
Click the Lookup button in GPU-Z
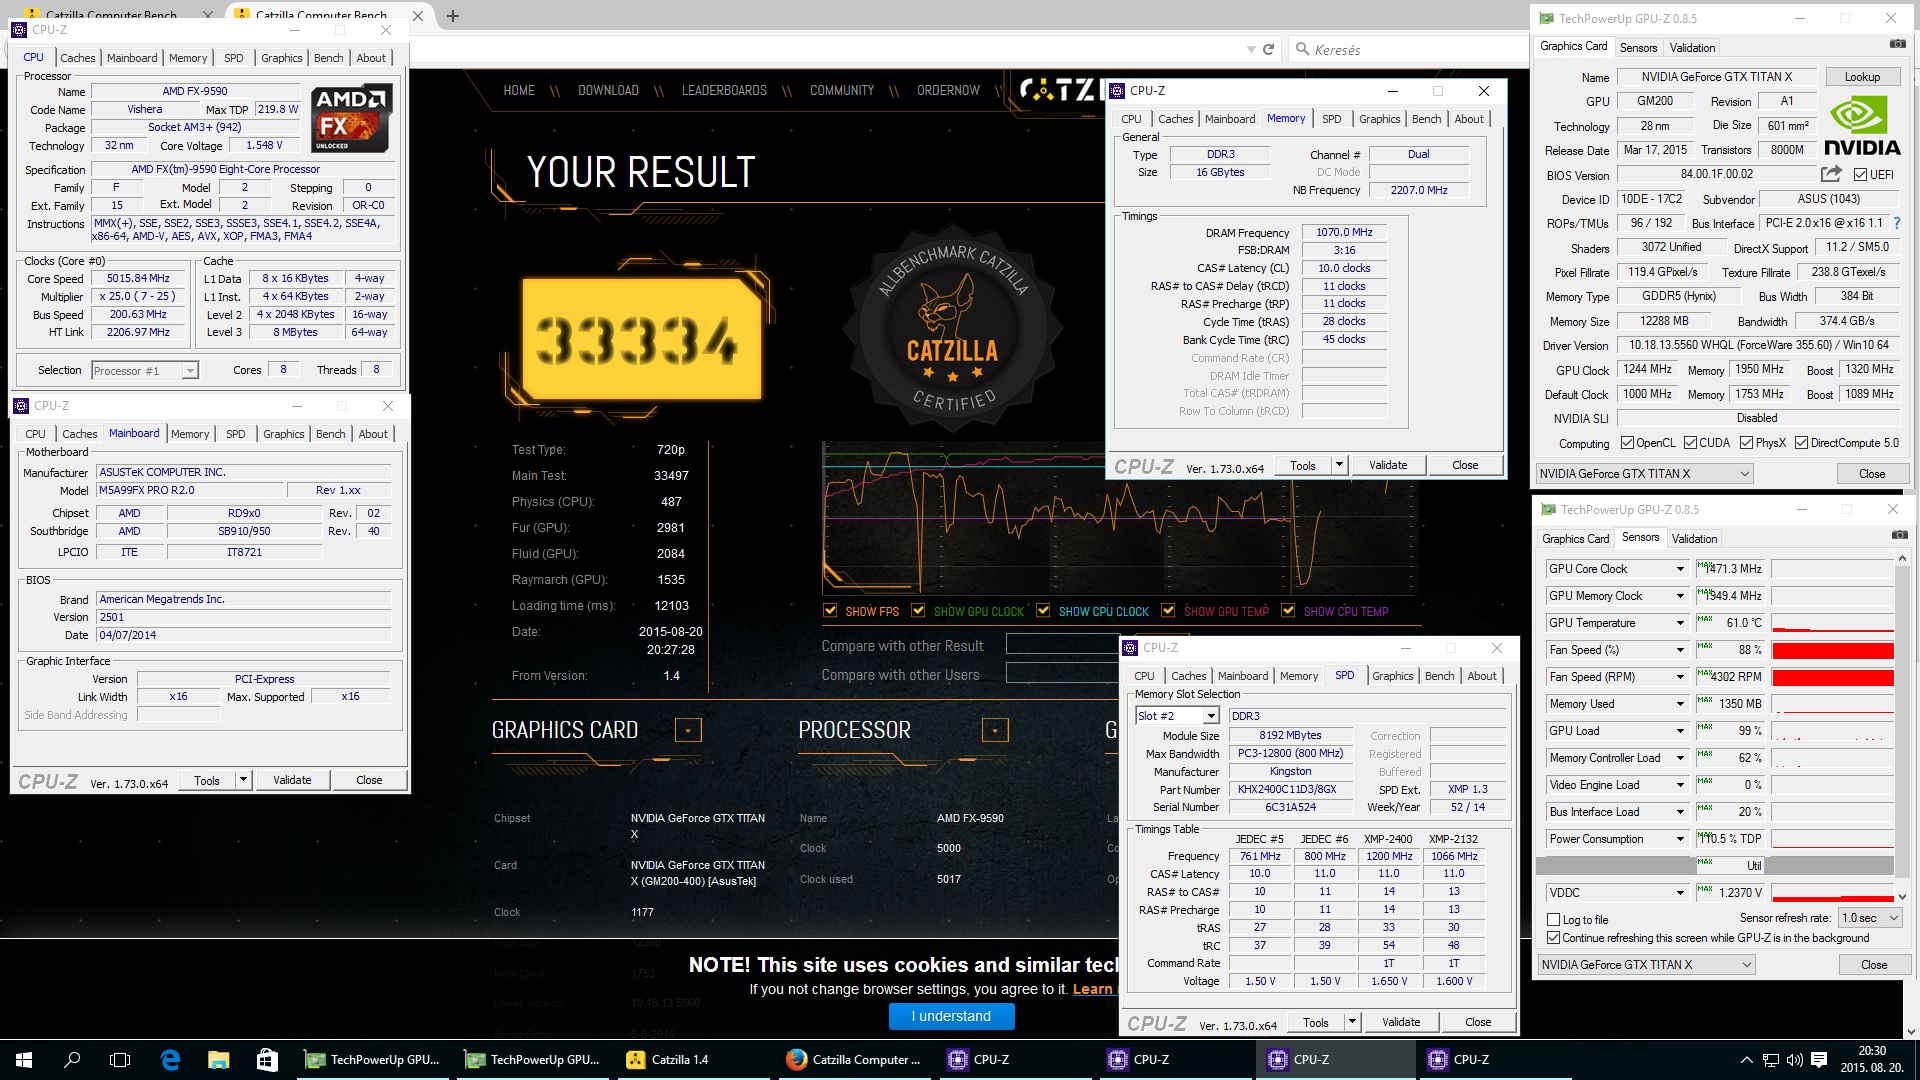(1861, 77)
